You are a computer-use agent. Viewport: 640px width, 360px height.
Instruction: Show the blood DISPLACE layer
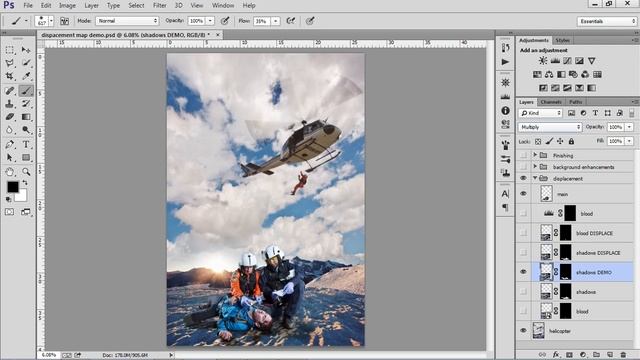[x=523, y=233]
